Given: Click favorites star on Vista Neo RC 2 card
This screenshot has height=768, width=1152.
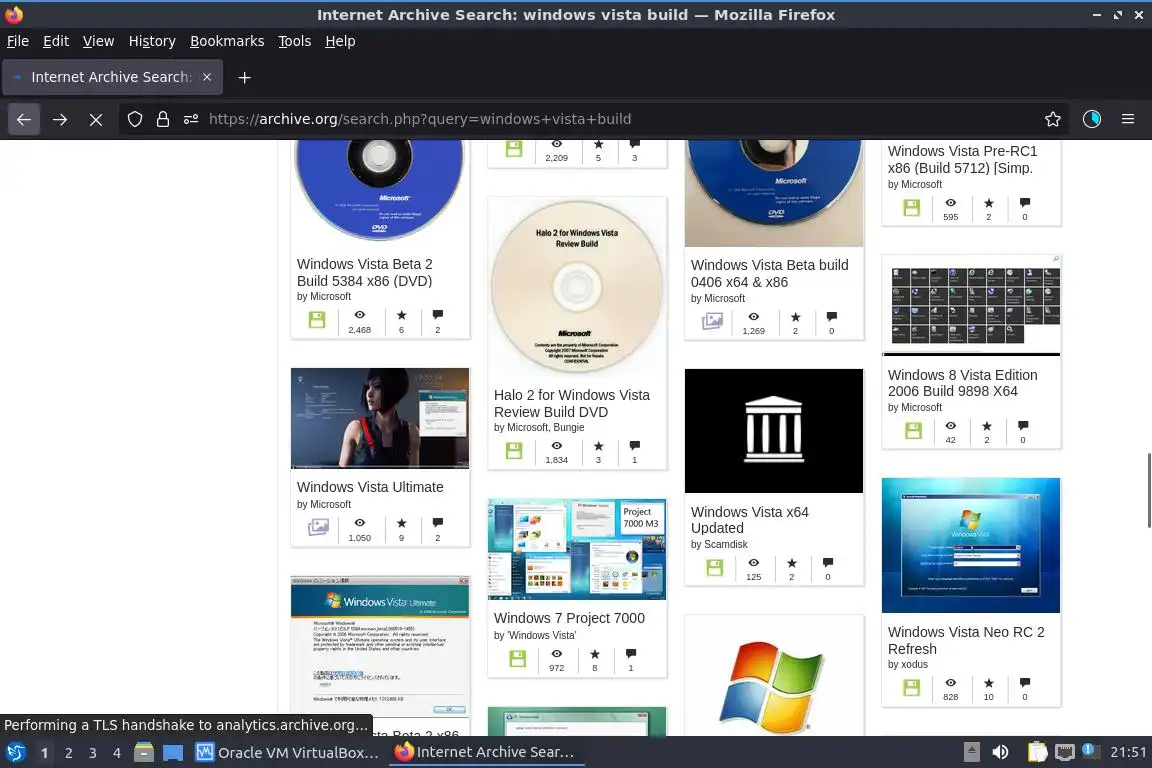Looking at the screenshot, I should [988, 683].
